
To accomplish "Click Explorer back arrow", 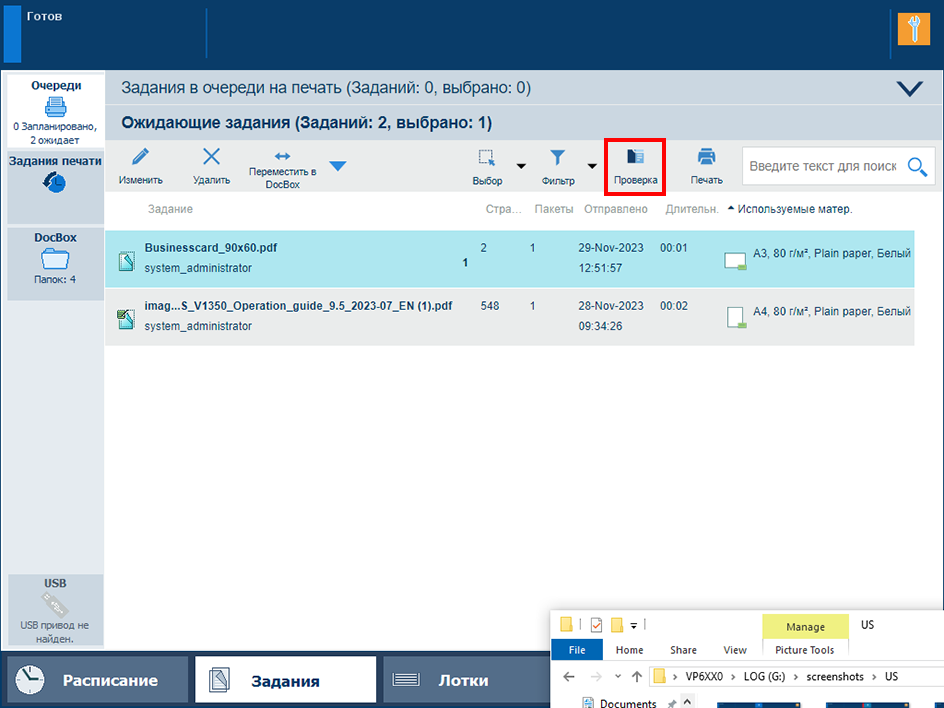I will coord(568,677).
